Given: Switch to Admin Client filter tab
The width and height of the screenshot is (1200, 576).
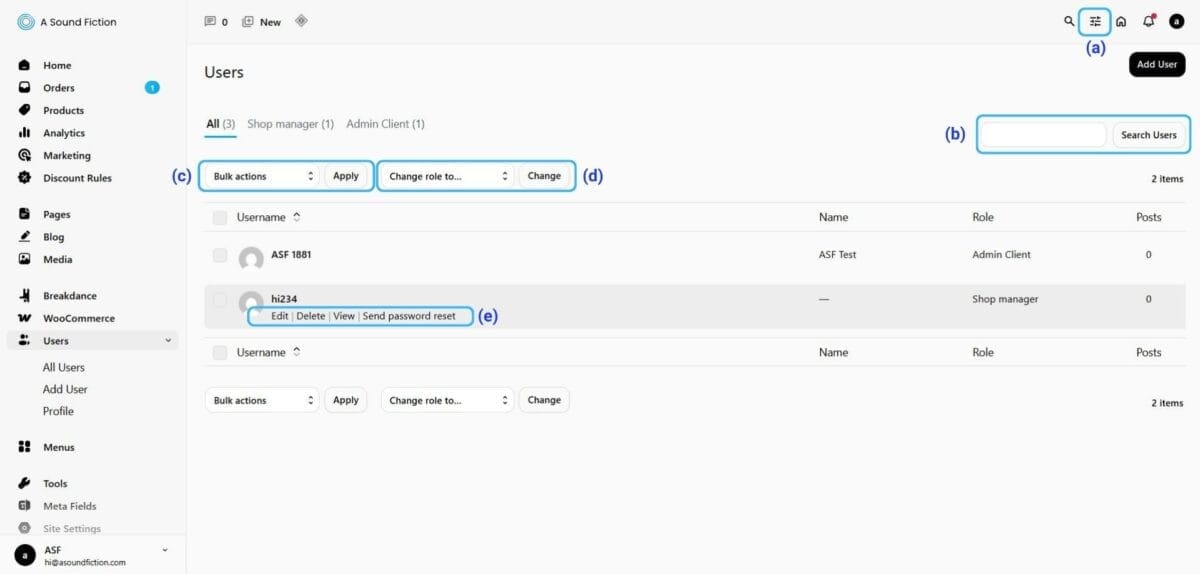Looking at the screenshot, I should click(x=385, y=124).
